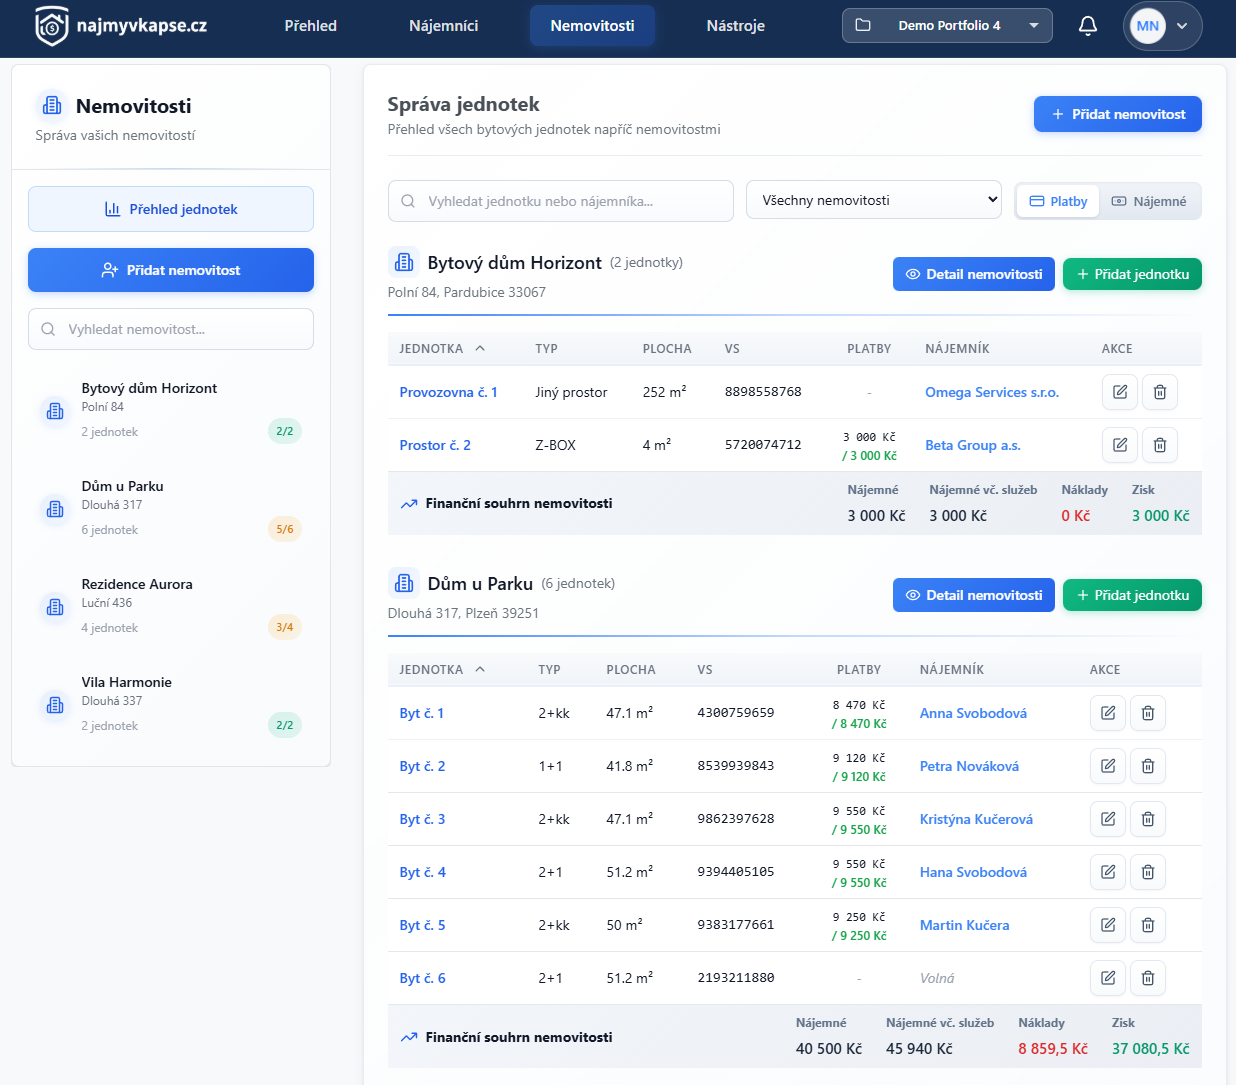Click edit icon for Provozovna č. 1

pyautogui.click(x=1120, y=392)
